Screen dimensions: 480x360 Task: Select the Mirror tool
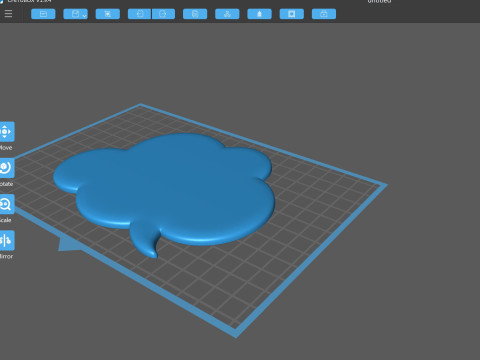pyautogui.click(x=7, y=240)
